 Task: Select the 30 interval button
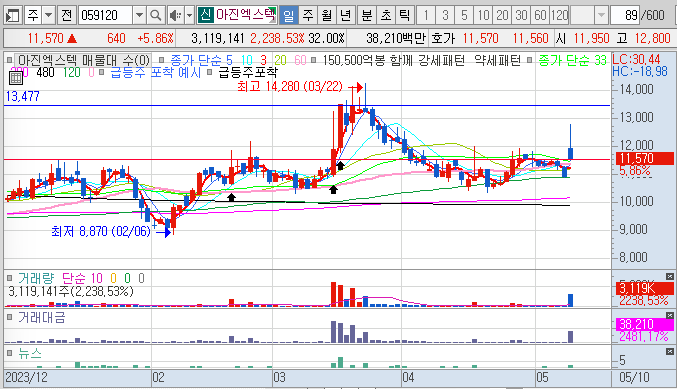tap(521, 16)
